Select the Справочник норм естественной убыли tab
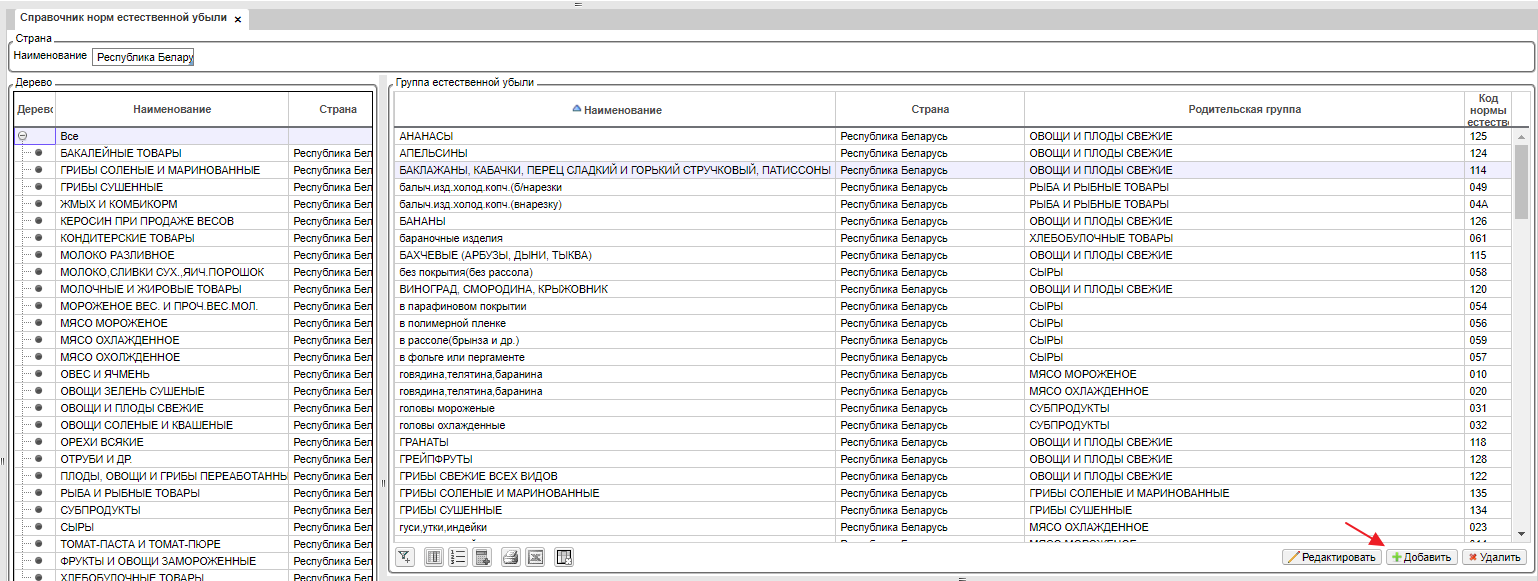 coord(123,19)
